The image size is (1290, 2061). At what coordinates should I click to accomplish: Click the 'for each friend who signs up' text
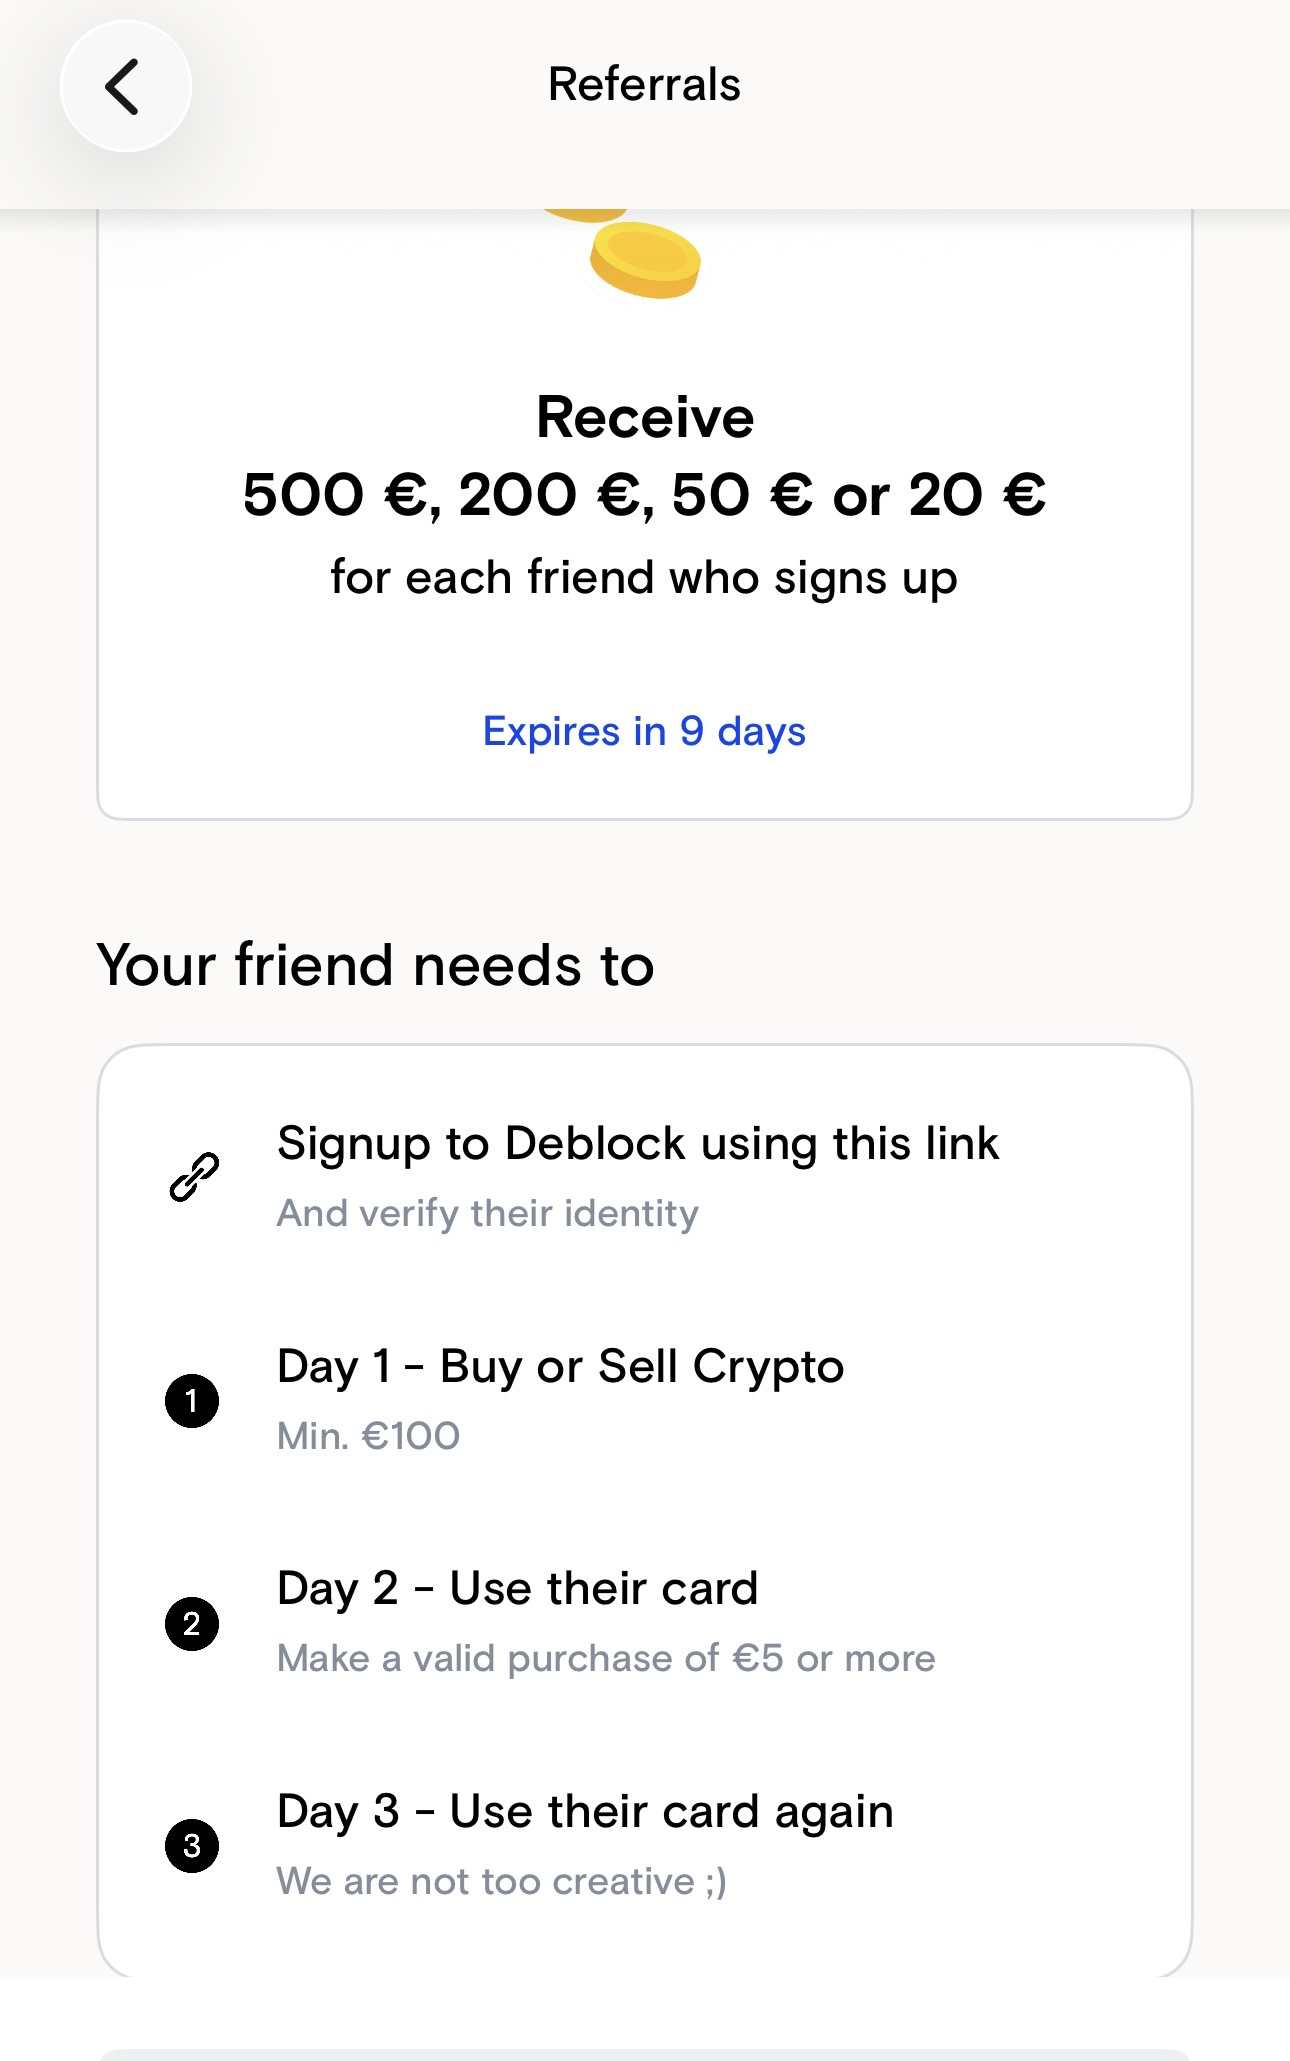(644, 578)
